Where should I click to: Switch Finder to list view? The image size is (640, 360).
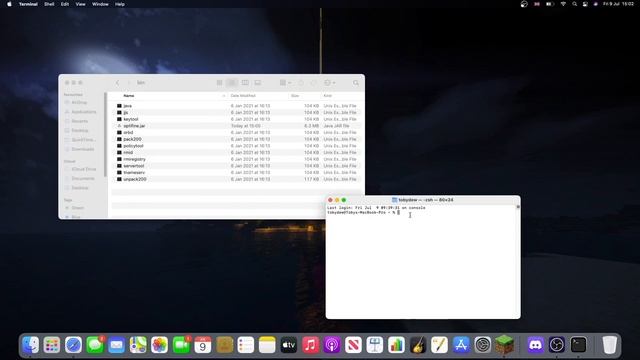tap(232, 83)
